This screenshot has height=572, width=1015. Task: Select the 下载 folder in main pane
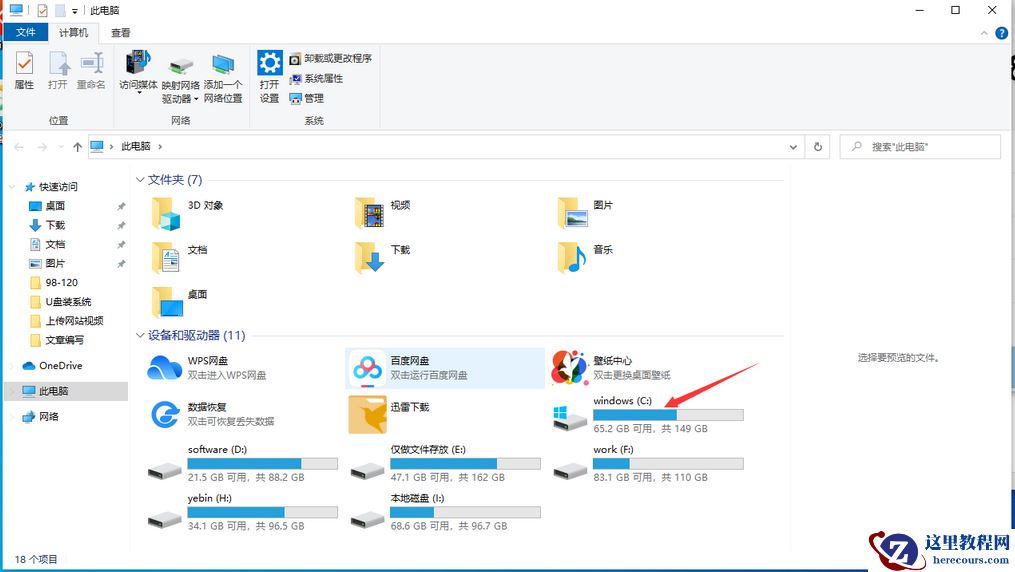pyautogui.click(x=369, y=258)
